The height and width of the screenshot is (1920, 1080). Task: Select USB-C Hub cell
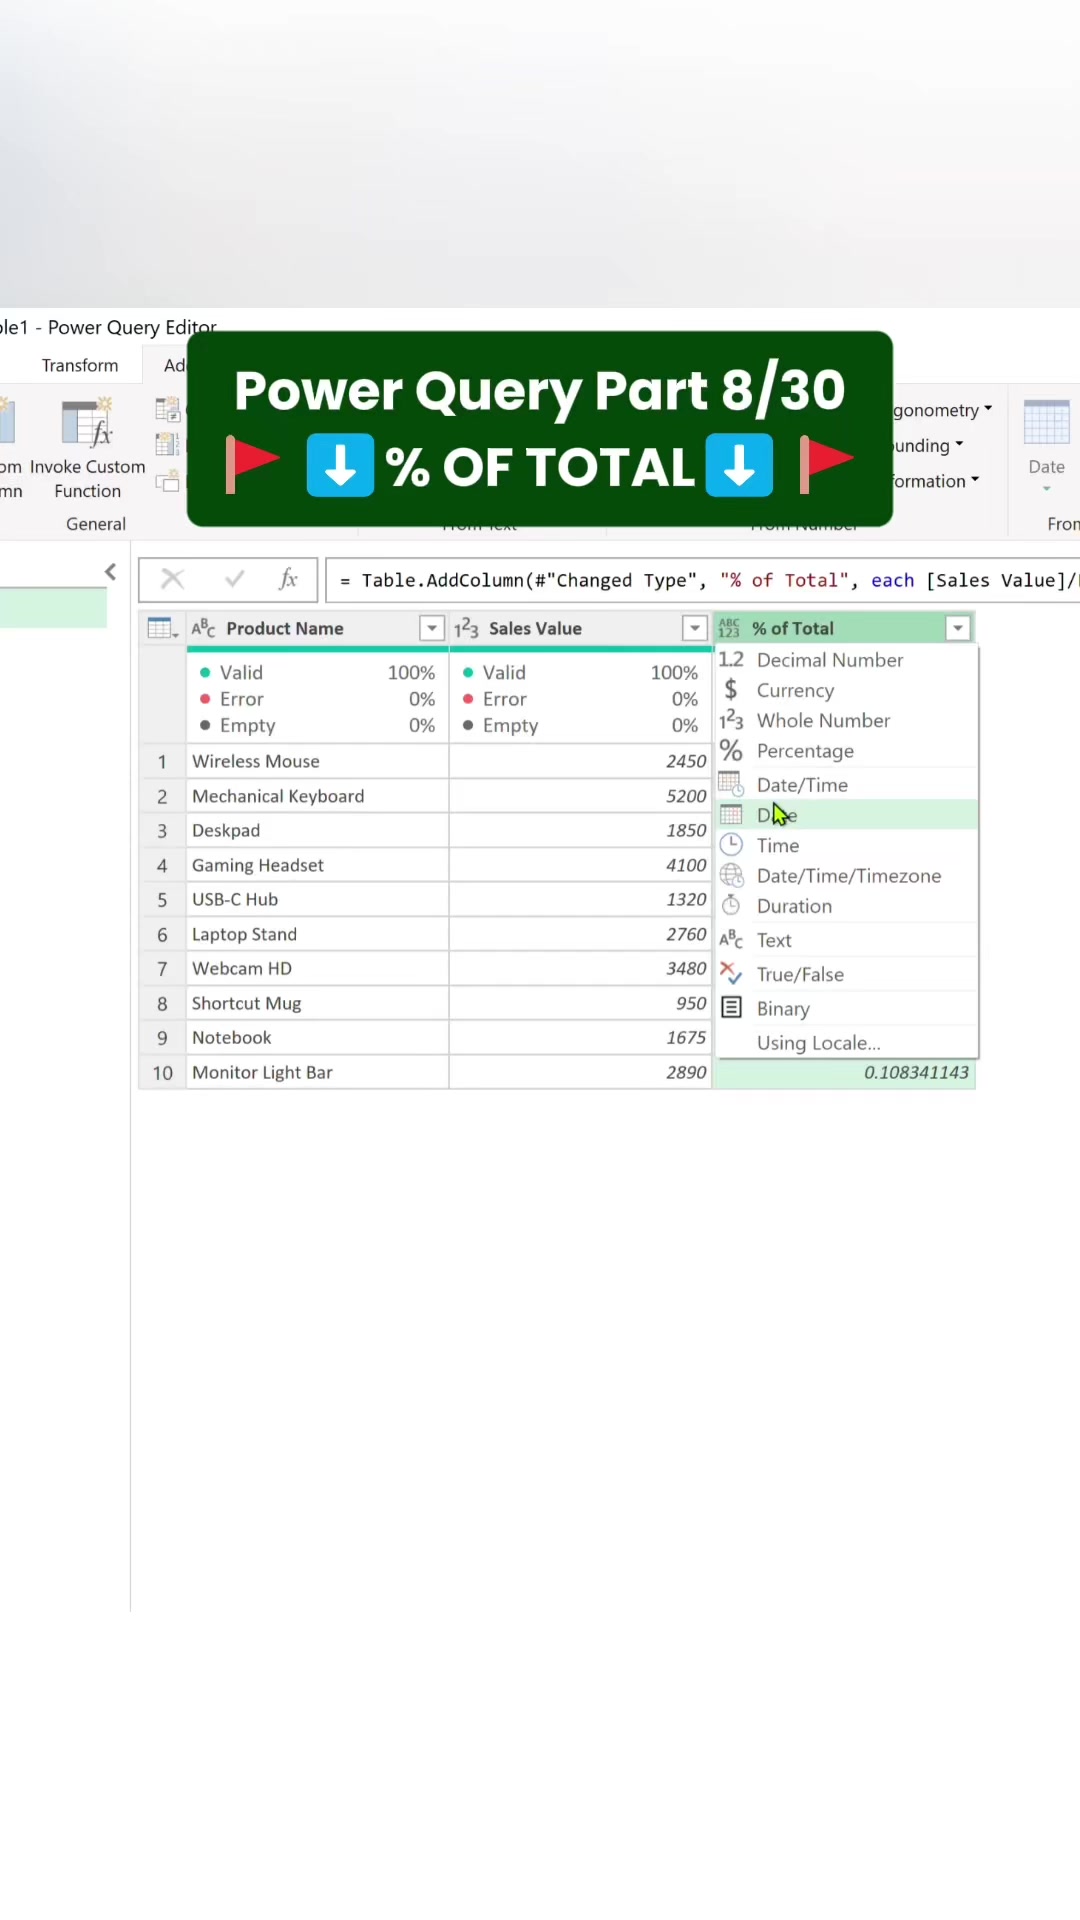[317, 899]
